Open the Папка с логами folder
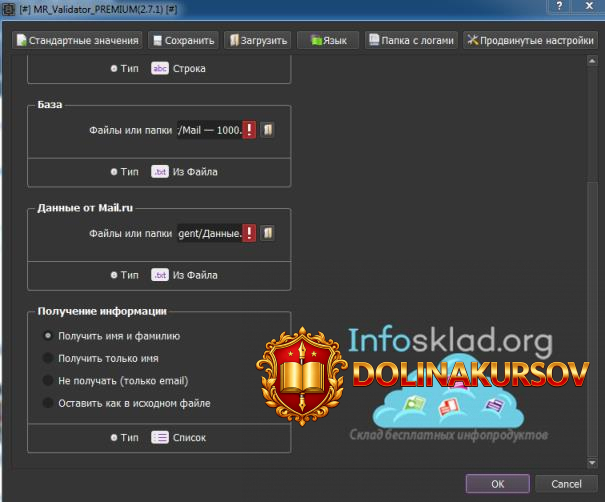Screen dimensions: 605x502 [x=411, y=40]
